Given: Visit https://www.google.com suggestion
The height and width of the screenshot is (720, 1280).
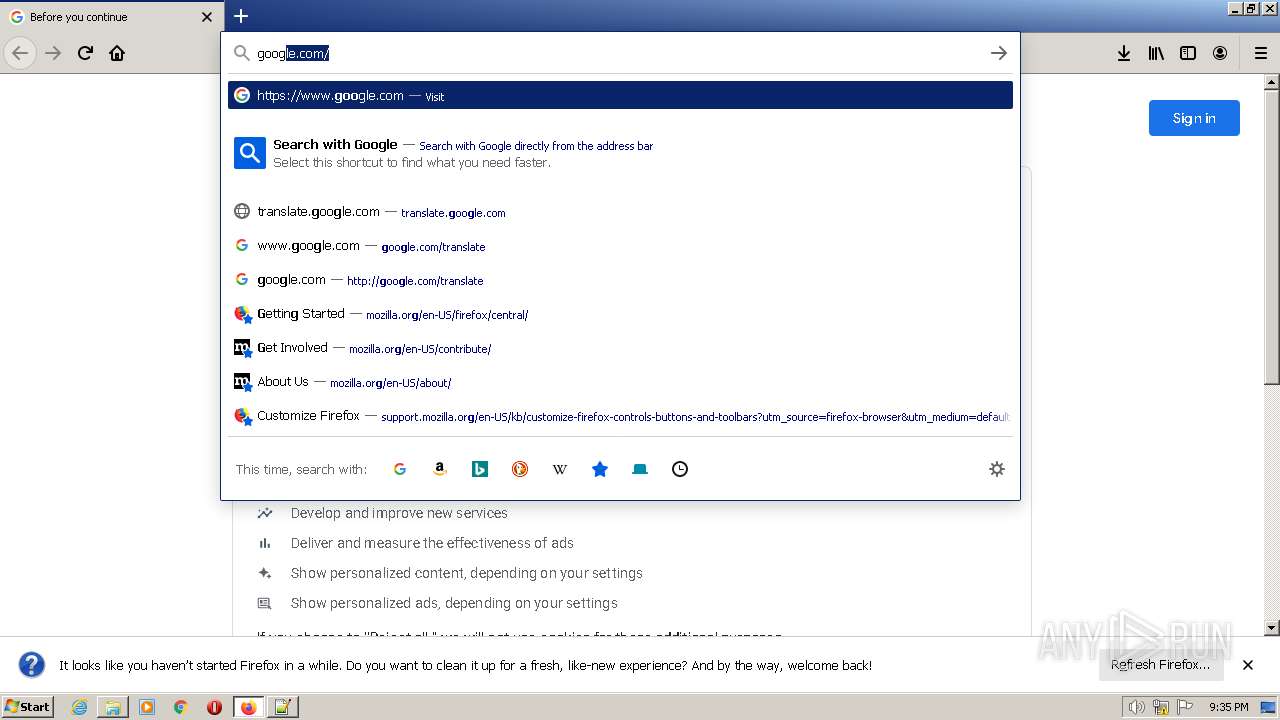Looking at the screenshot, I should 620,95.
